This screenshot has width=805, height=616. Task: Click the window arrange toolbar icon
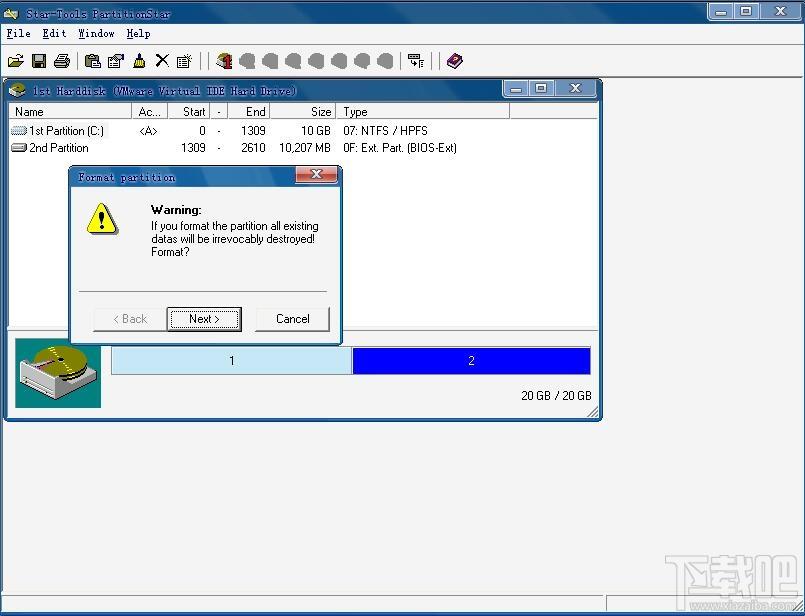point(416,61)
